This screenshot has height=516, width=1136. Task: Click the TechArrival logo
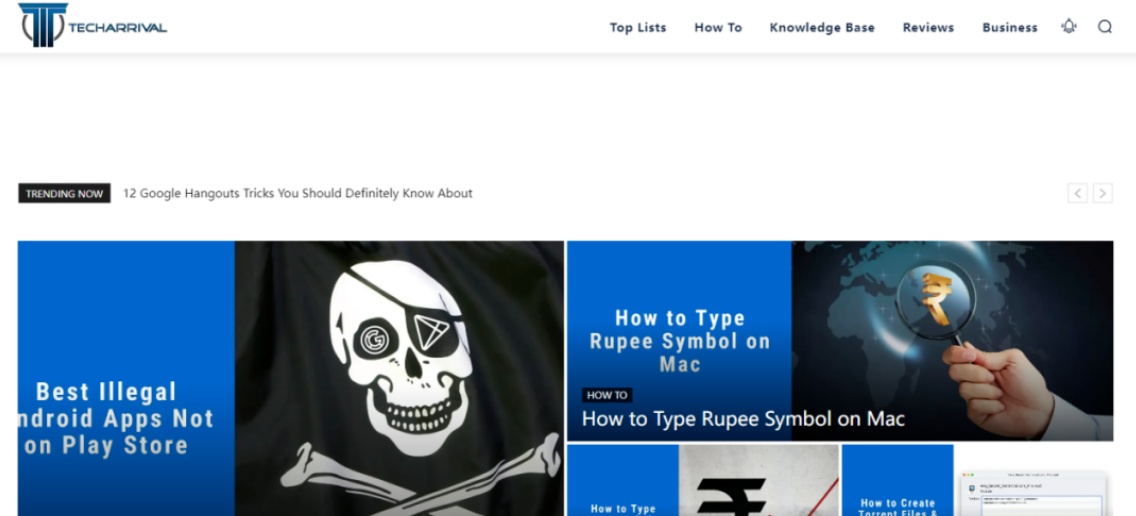pos(93,25)
